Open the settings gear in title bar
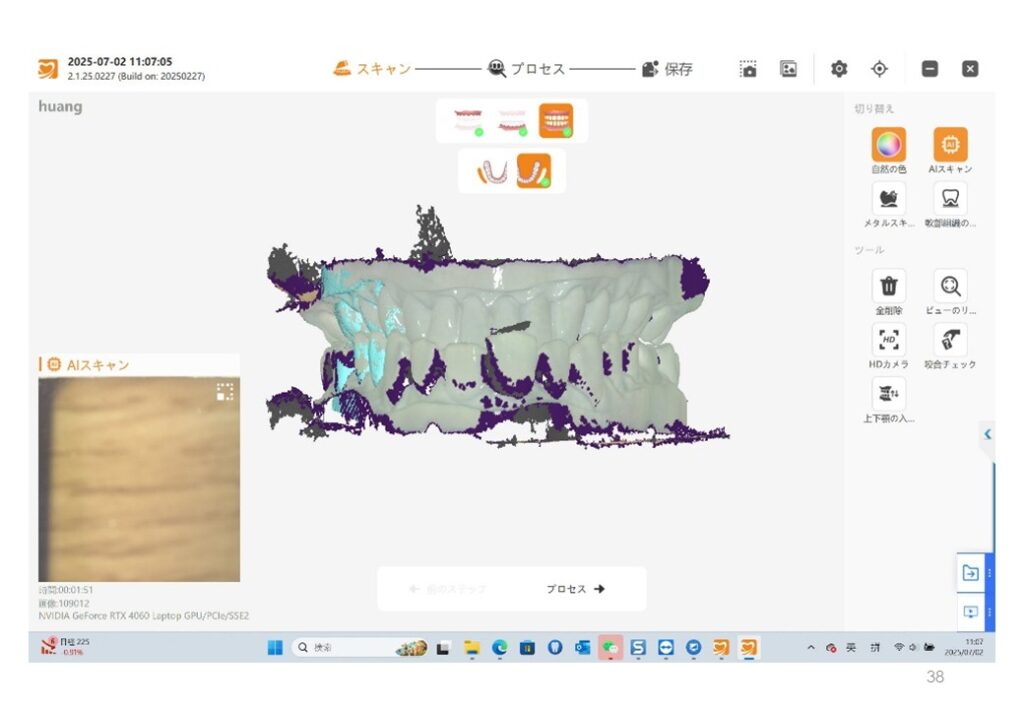This screenshot has width=1024, height=709. click(839, 69)
